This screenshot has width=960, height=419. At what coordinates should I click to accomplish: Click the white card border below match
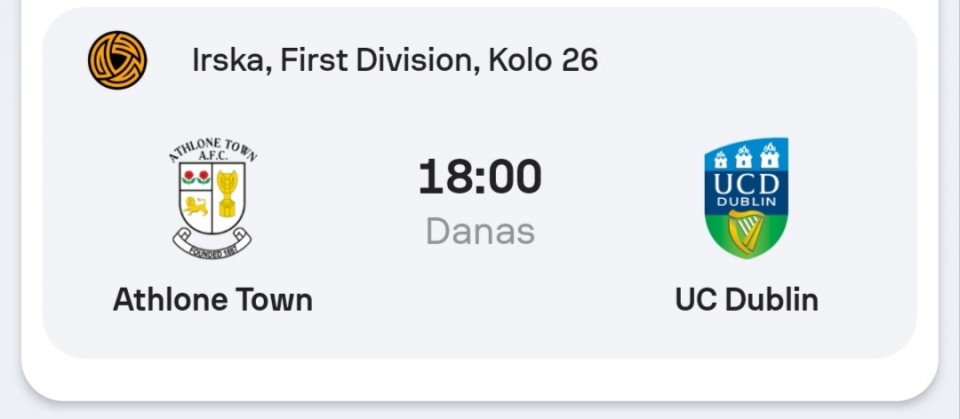coord(480,380)
